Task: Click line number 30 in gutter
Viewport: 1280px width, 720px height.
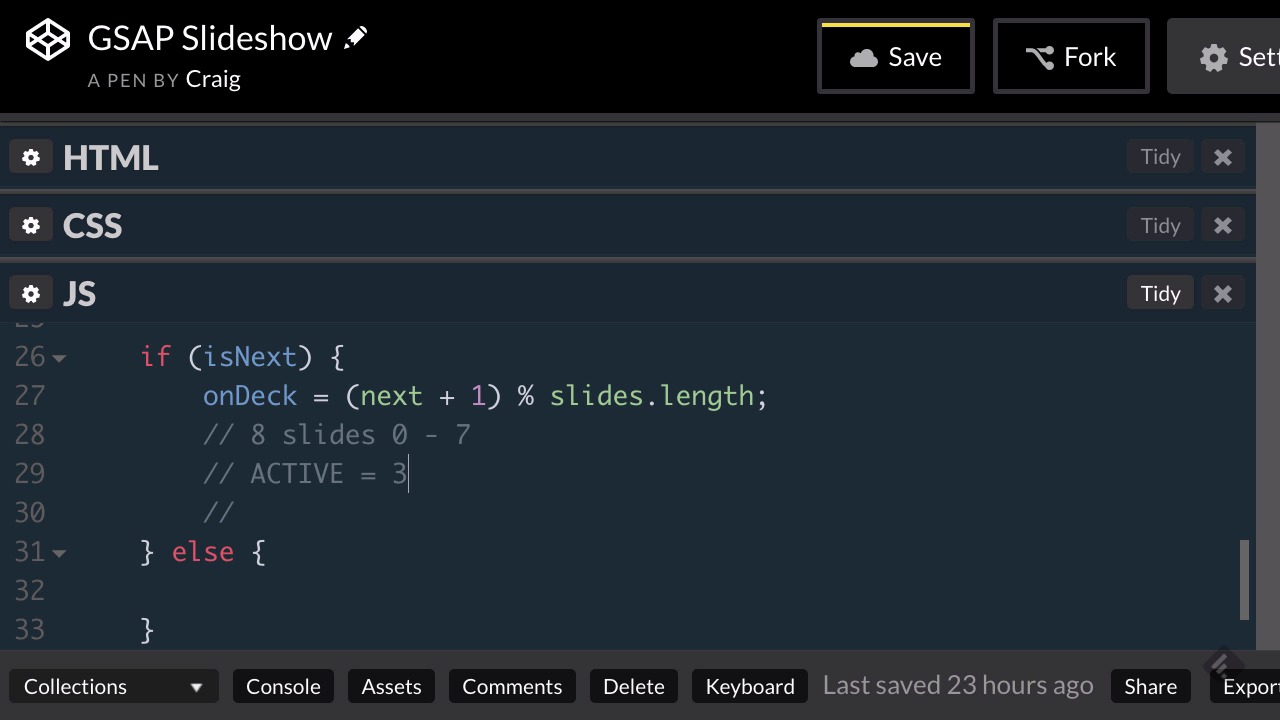Action: pyautogui.click(x=30, y=513)
